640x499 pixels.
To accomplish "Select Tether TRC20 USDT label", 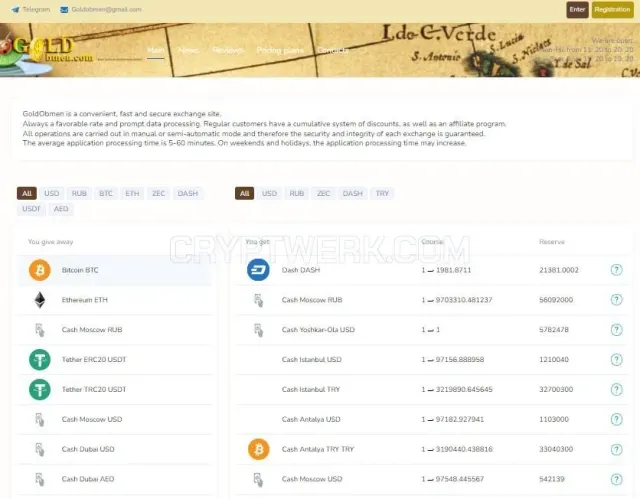I will pos(94,389).
